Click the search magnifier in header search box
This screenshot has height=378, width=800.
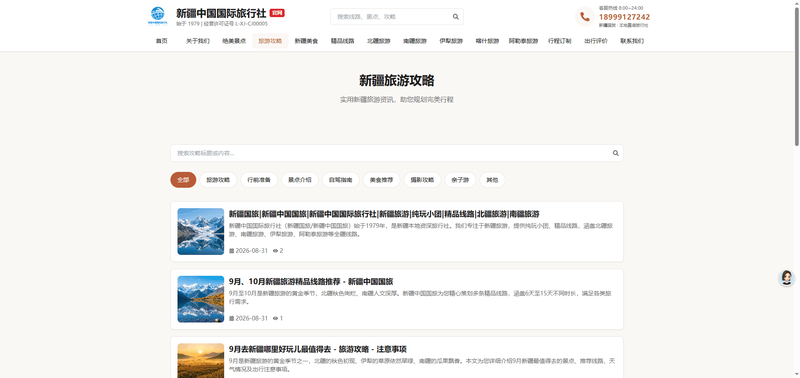(x=456, y=17)
